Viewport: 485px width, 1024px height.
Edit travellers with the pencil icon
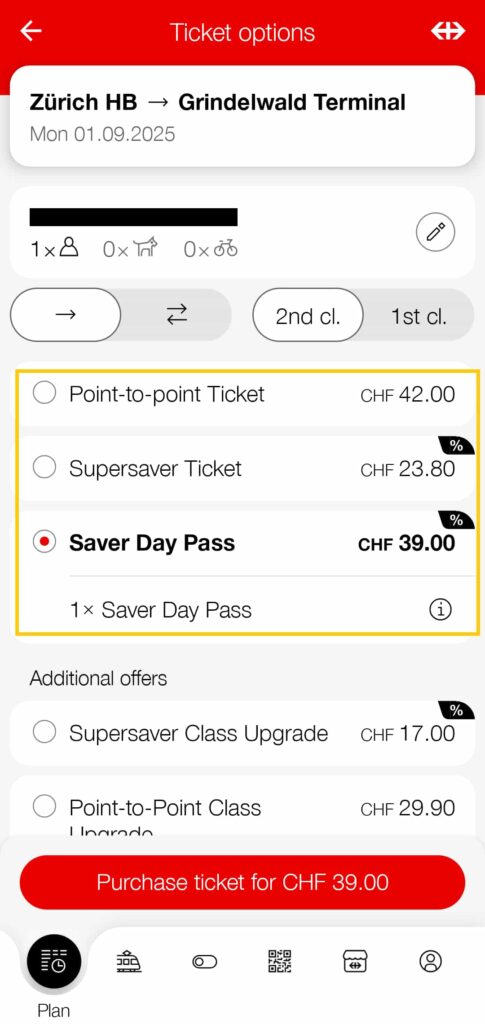pos(435,232)
